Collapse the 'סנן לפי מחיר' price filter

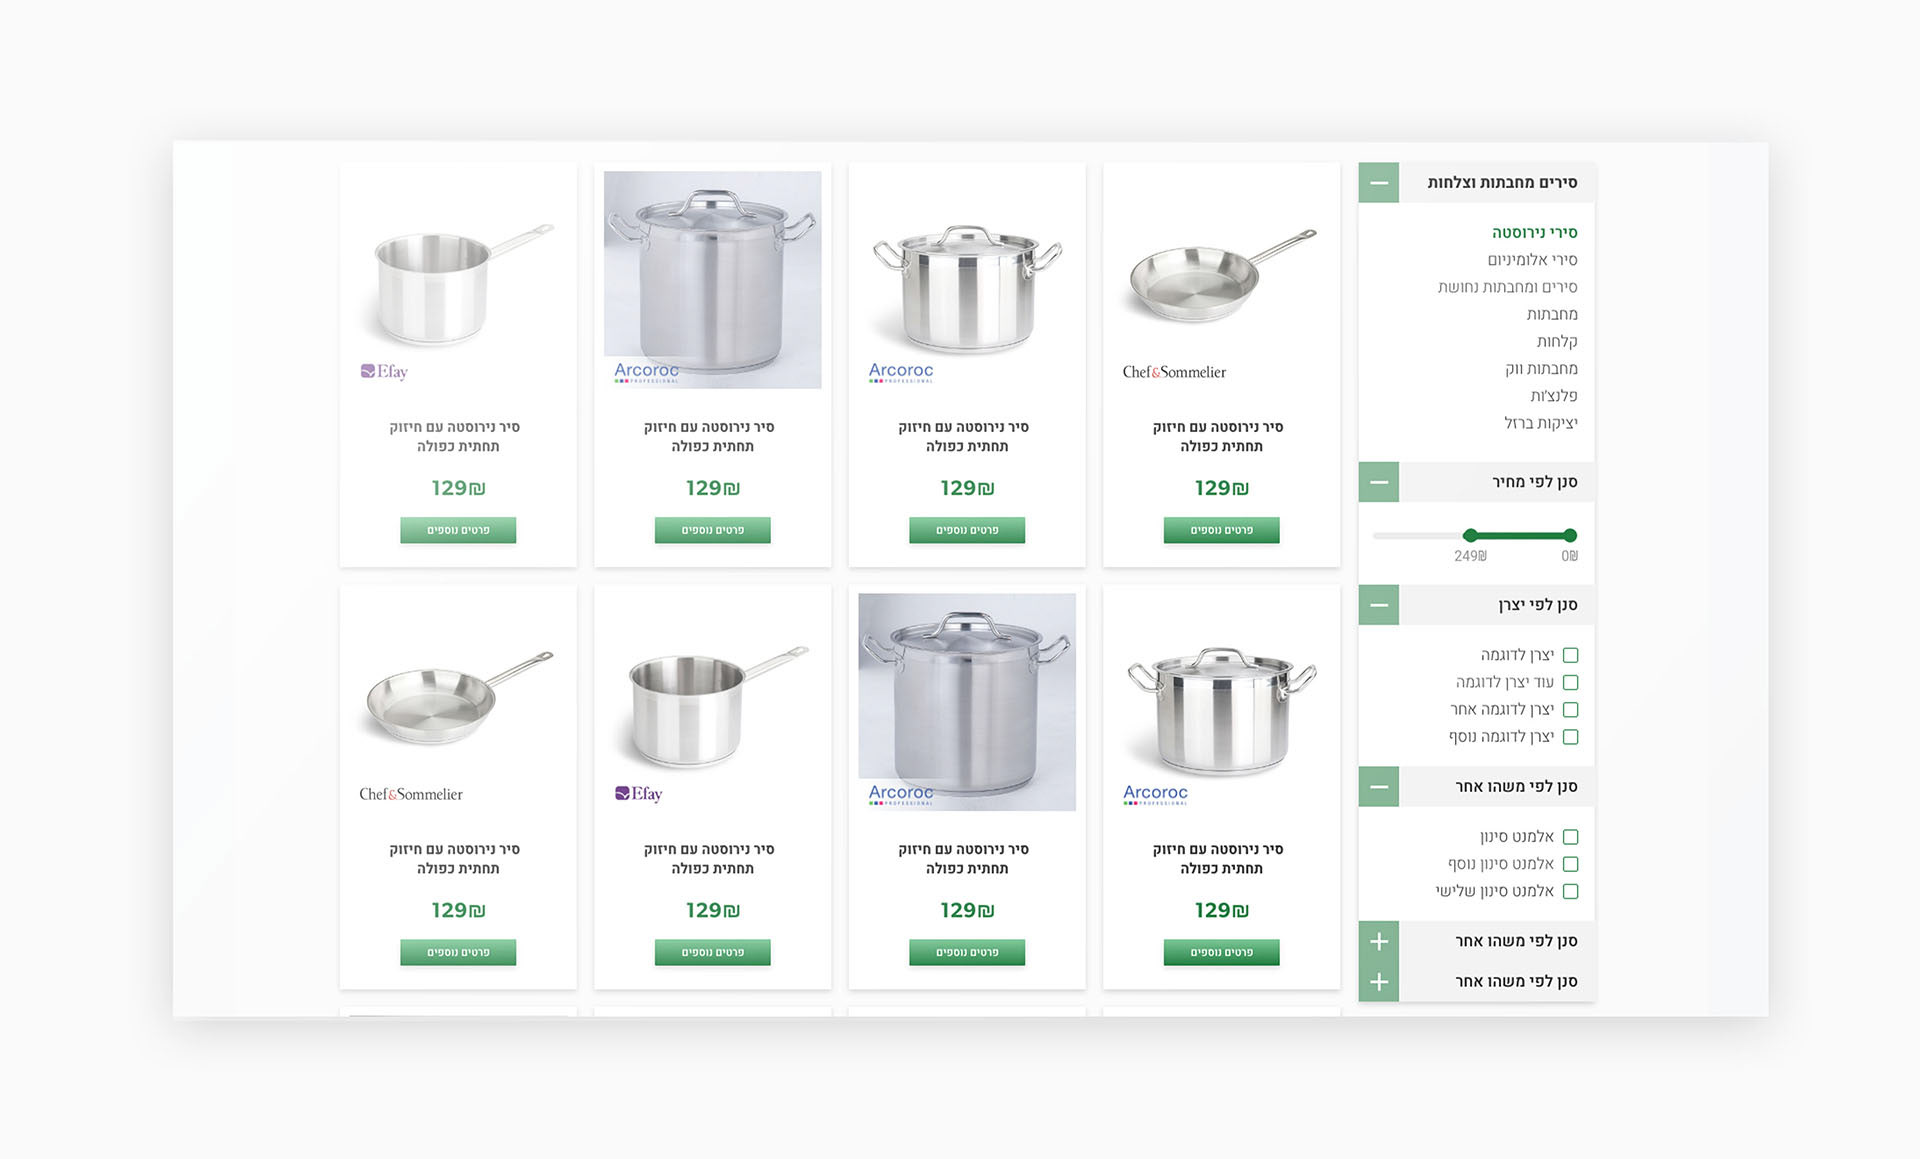(1379, 483)
